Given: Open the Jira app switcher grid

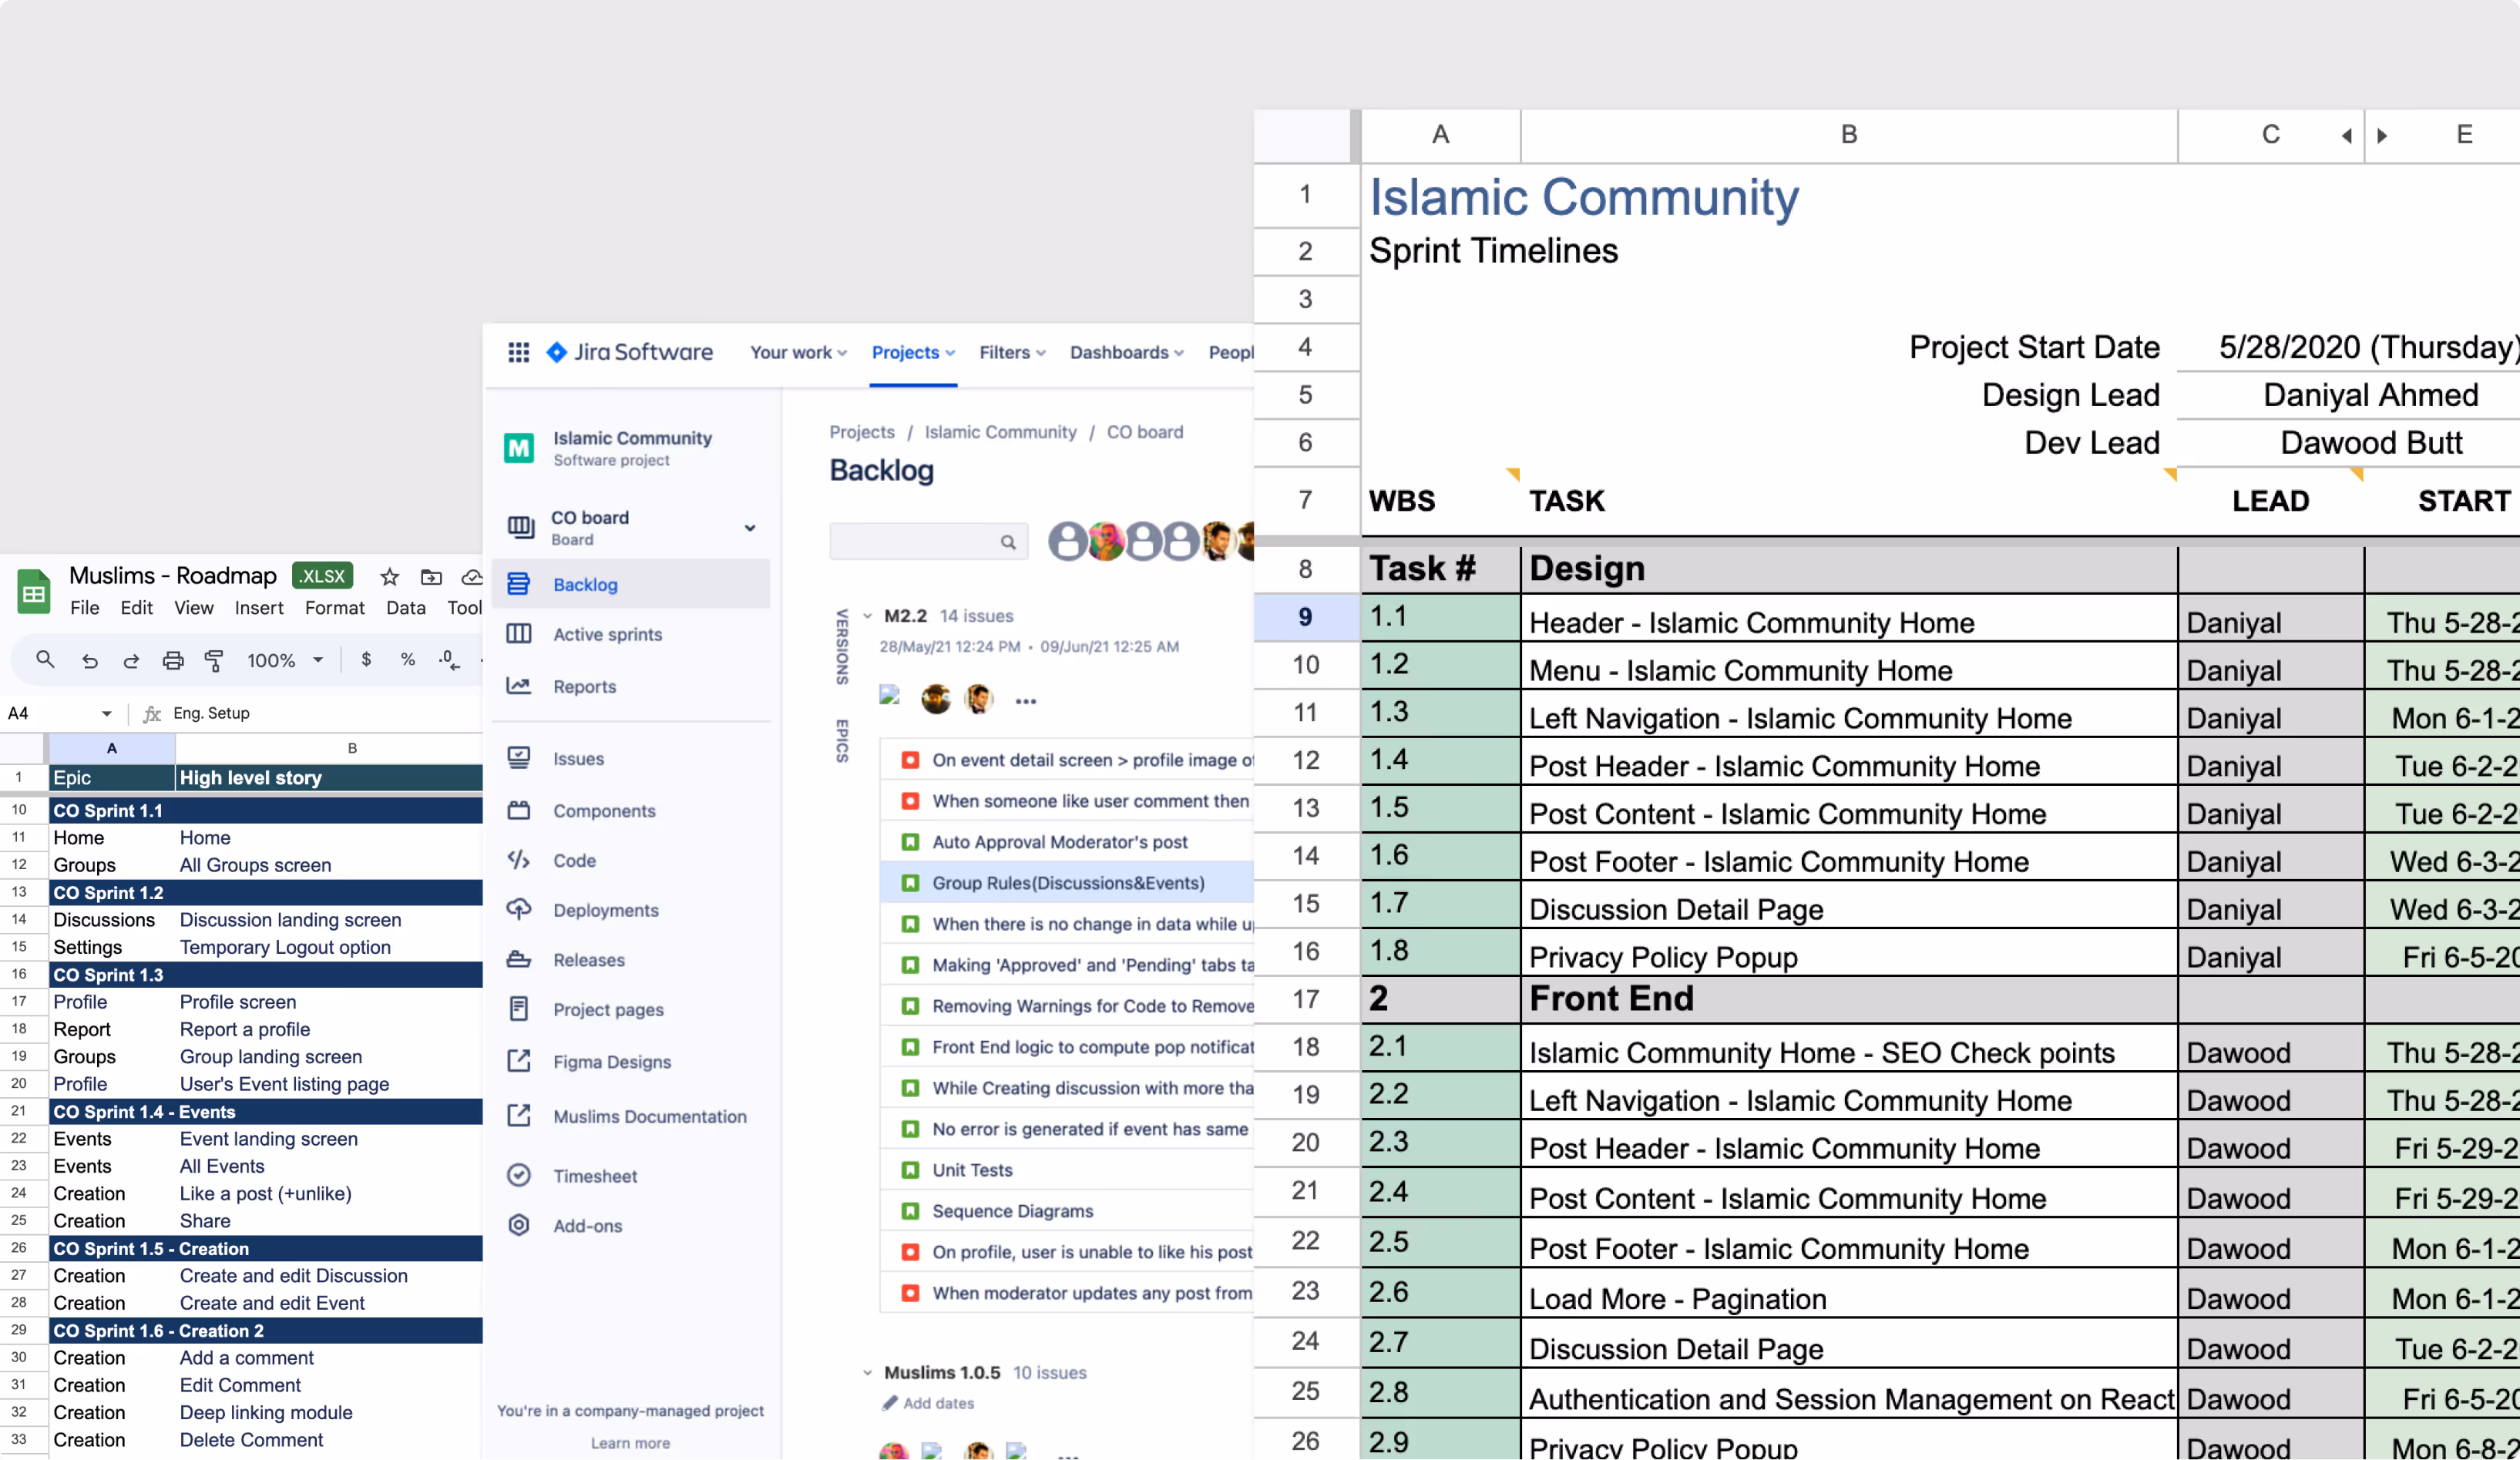Looking at the screenshot, I should pos(519,352).
